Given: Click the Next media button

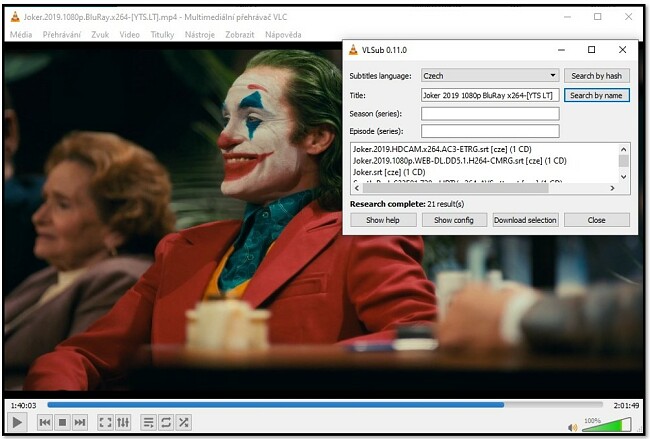Looking at the screenshot, I should point(80,422).
